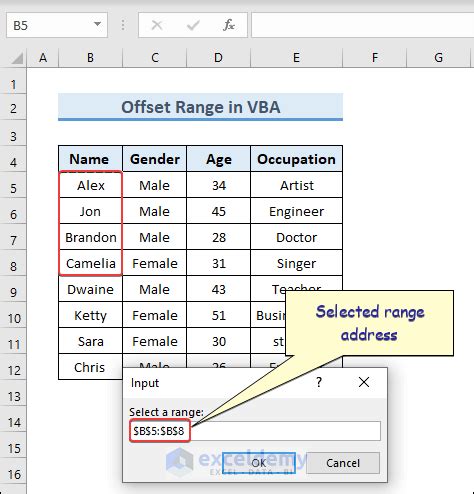Select row 14 header
The width and height of the screenshot is (474, 494).
click(x=13, y=419)
